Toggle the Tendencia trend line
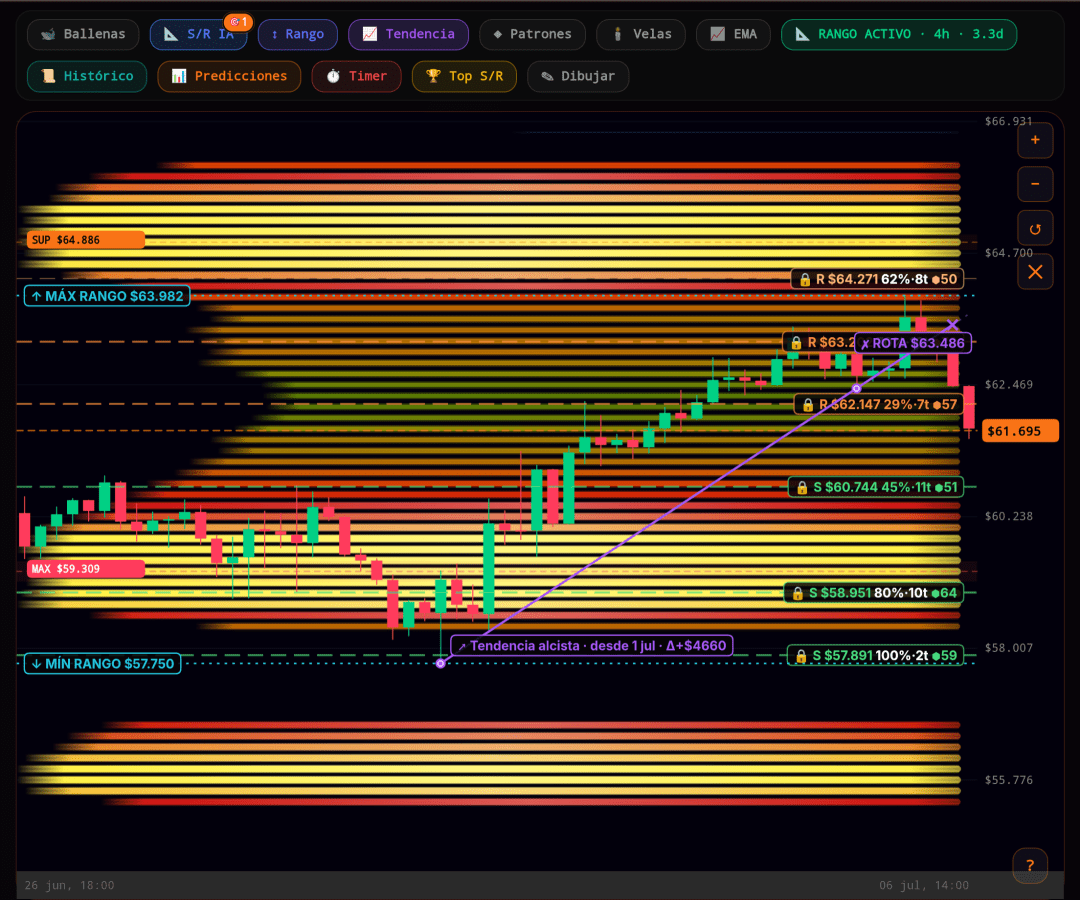The height and width of the screenshot is (900, 1080). [x=408, y=34]
